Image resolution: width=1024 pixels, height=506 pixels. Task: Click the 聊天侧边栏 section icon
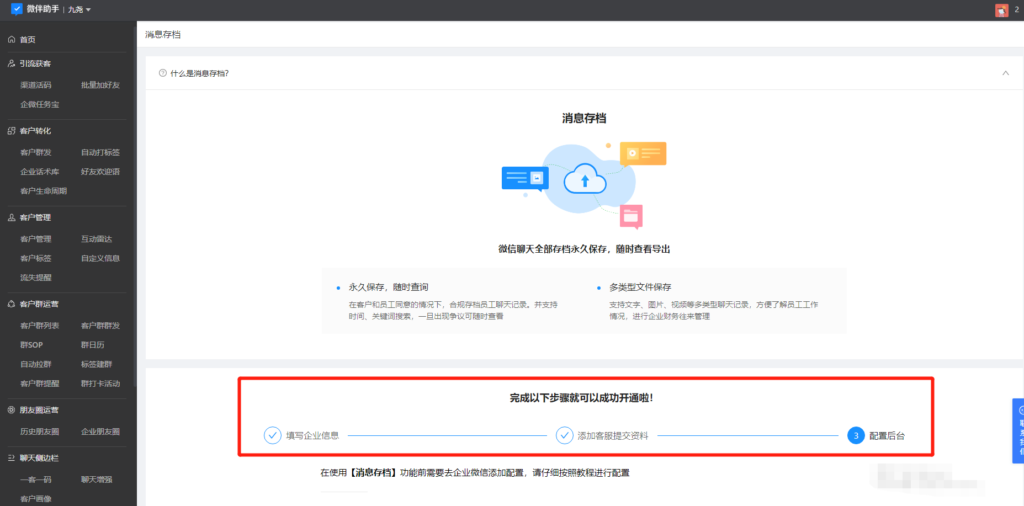coord(11,458)
